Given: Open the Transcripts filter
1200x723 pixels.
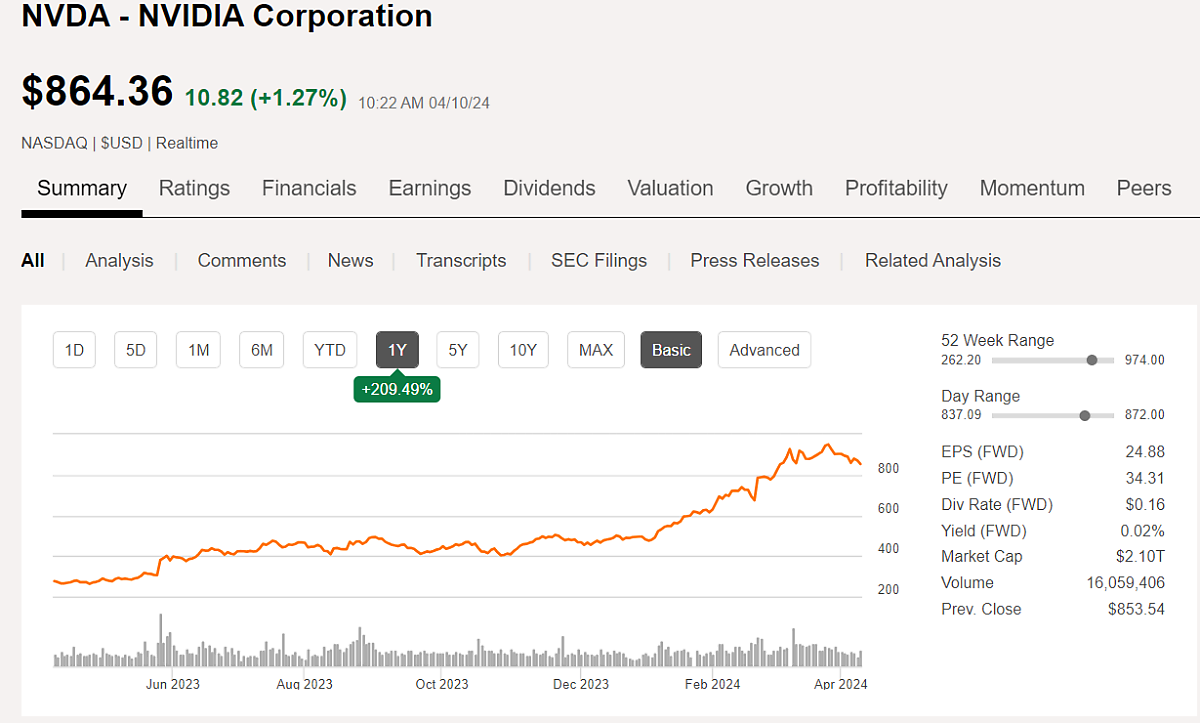Looking at the screenshot, I should tap(461, 260).
